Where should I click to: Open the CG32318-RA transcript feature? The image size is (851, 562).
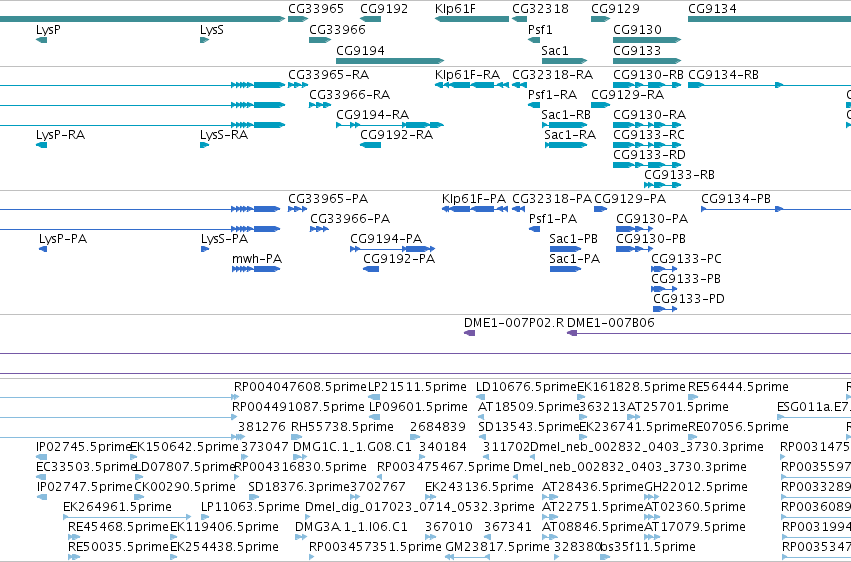coord(519,85)
